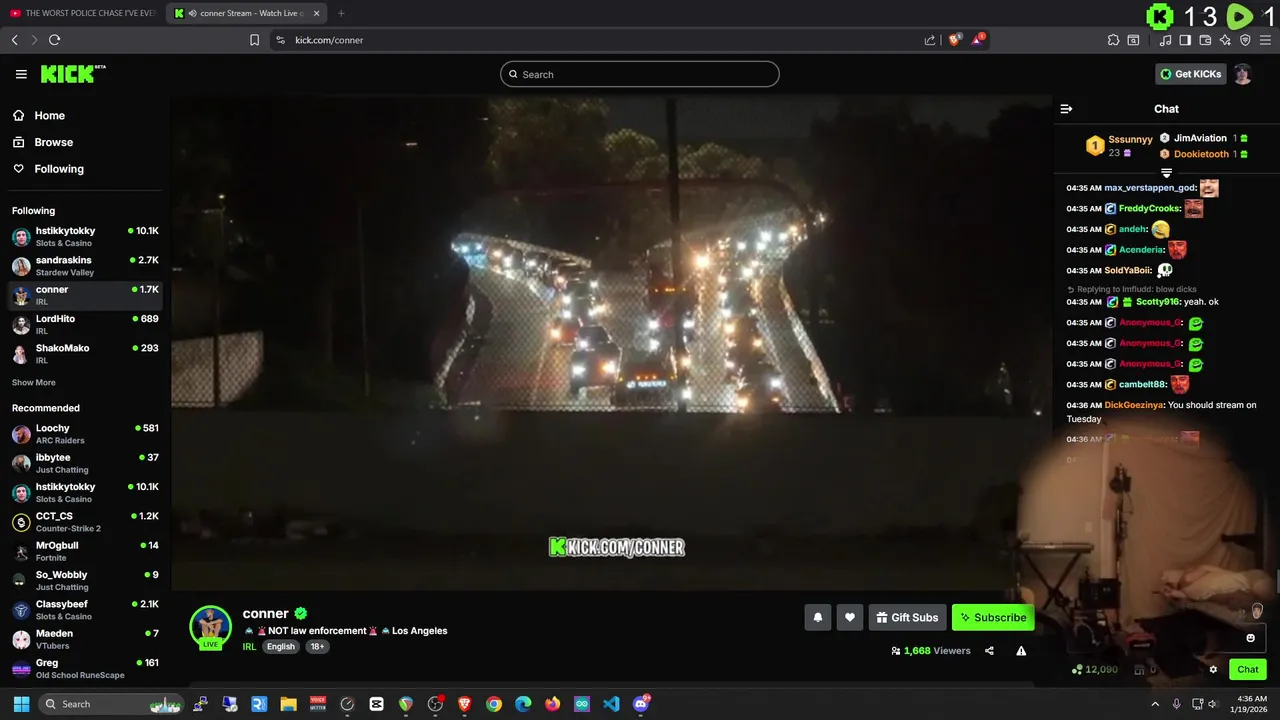
Task: Click the IRL category link
Action: point(249,647)
